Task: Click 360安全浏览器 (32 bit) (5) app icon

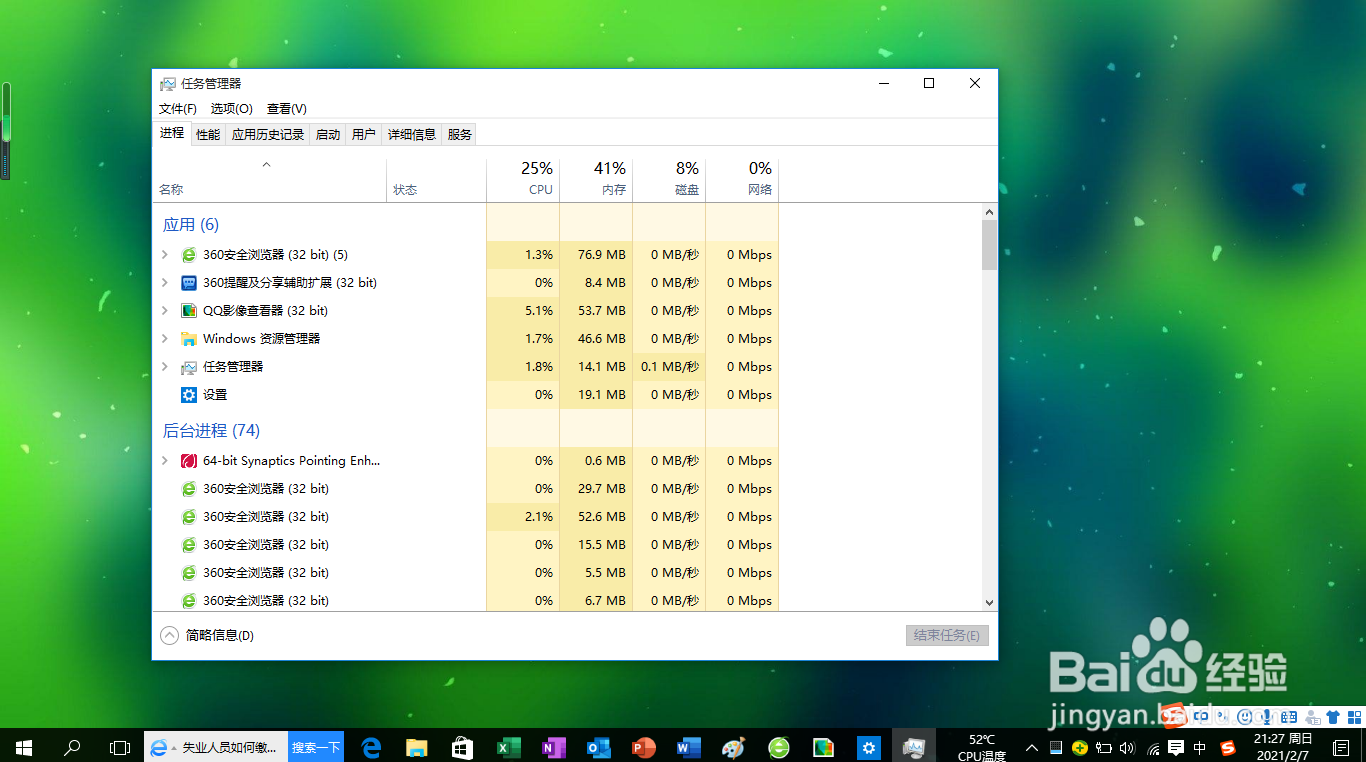Action: click(189, 255)
